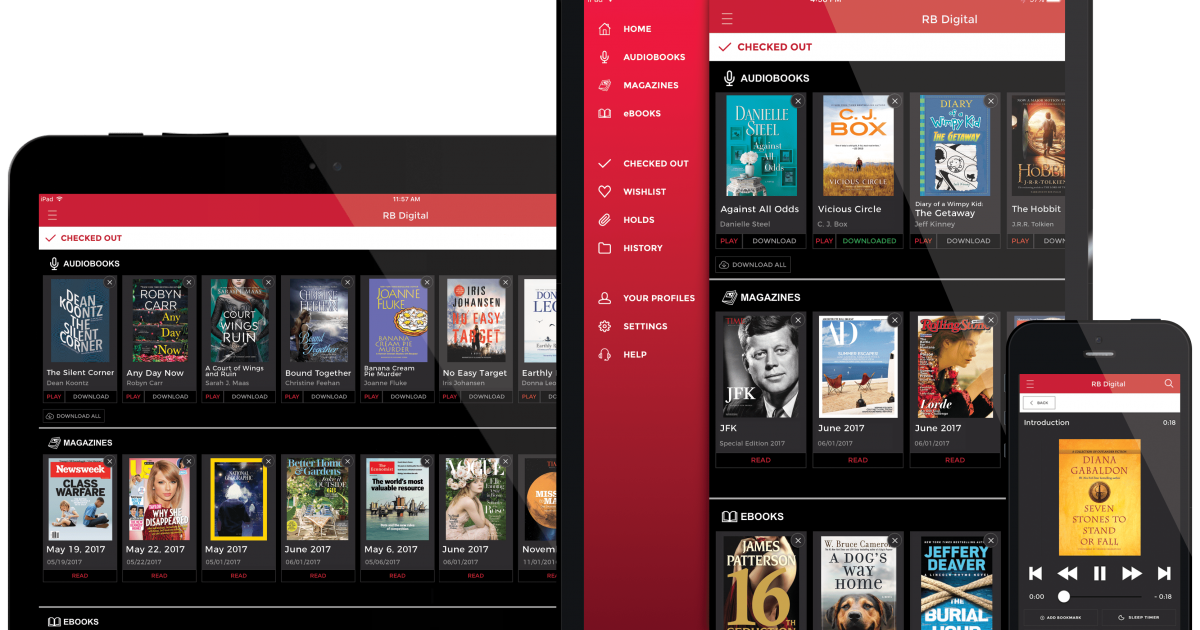This screenshot has height=630, width=1200.
Task: Open the Settings gear in the sidebar
Action: [x=604, y=326]
